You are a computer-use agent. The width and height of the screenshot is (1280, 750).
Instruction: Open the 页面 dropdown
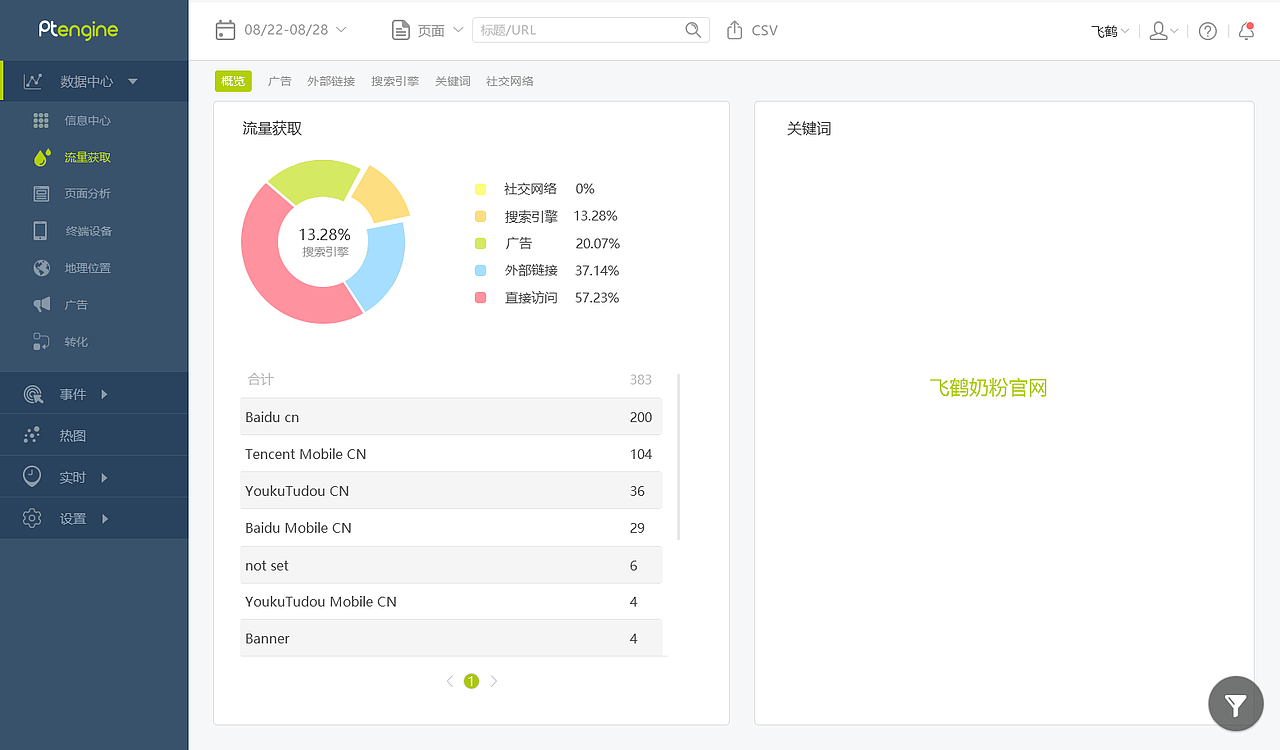click(440, 30)
